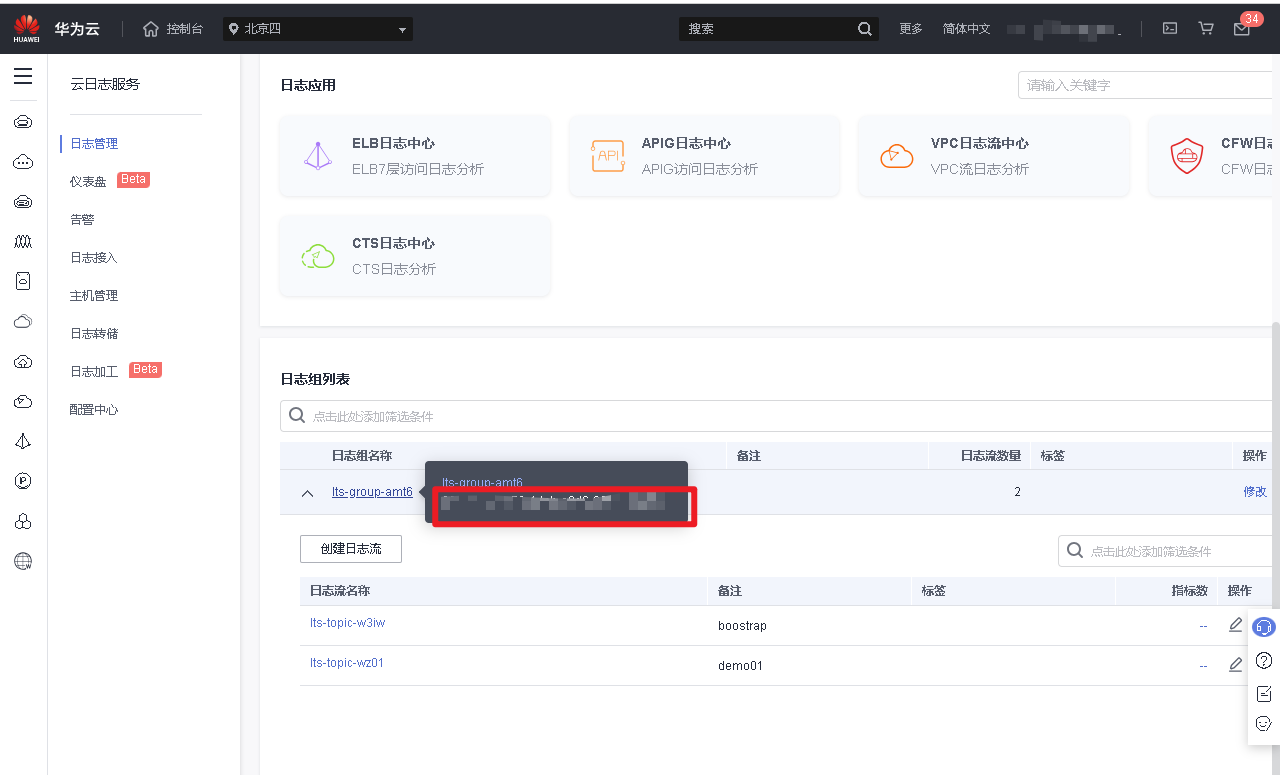Select 日志接入 in the left menu
This screenshot has height=775, width=1280.
[x=94, y=258]
